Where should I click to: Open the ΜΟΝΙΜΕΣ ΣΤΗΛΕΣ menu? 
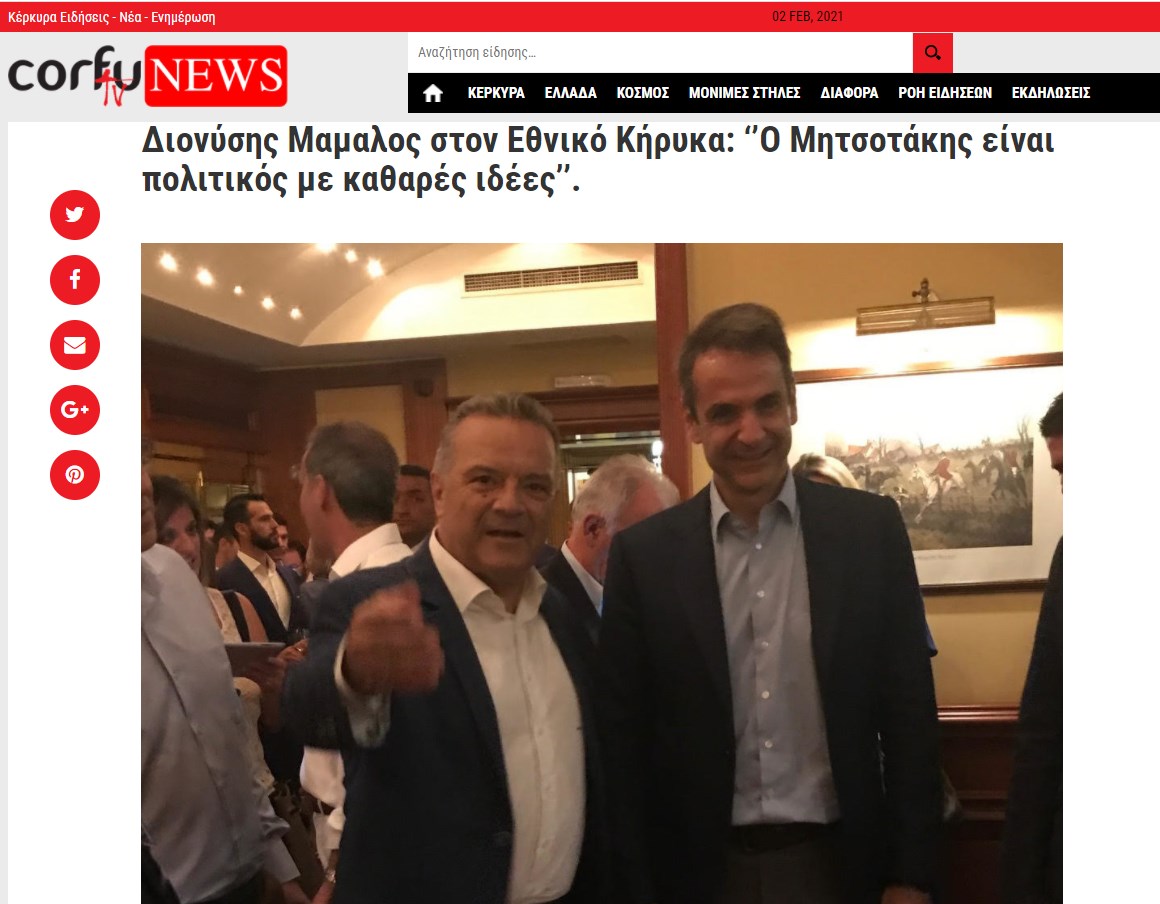click(744, 93)
